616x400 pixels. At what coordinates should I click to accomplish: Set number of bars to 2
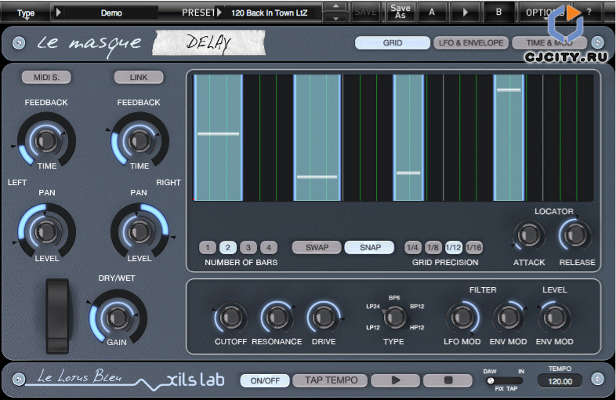(228, 248)
